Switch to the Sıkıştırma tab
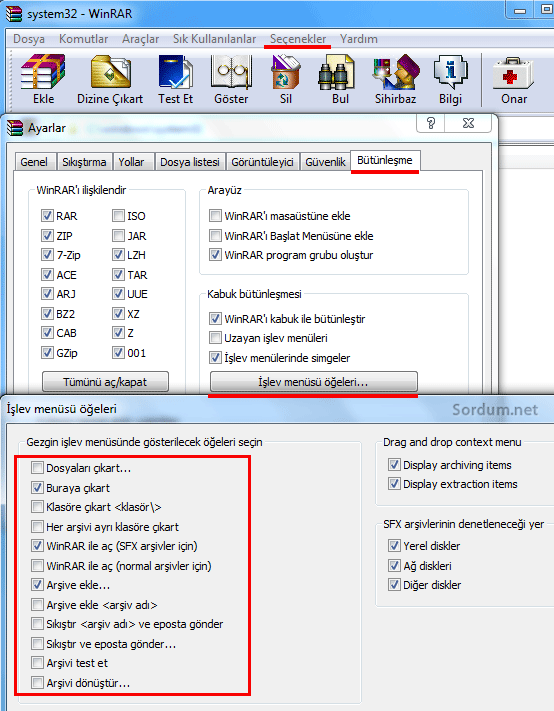Screen dimensions: 554x711 click(x=84, y=162)
